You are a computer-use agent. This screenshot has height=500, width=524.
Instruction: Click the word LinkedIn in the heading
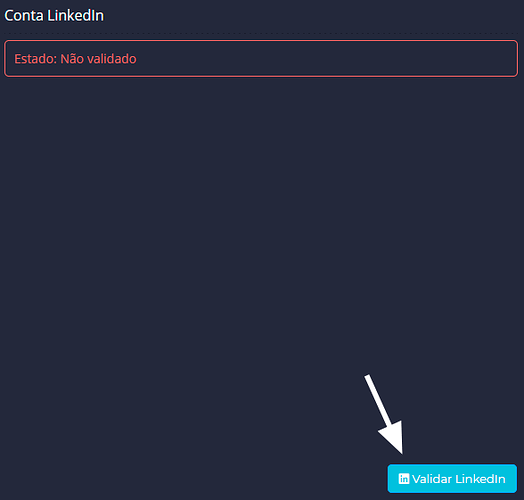click(x=76, y=15)
